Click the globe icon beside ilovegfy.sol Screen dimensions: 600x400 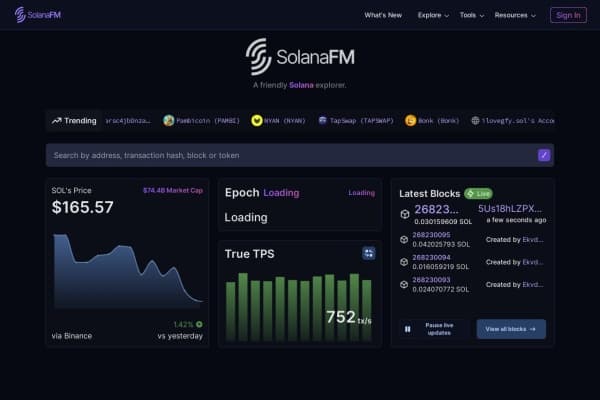click(x=475, y=121)
